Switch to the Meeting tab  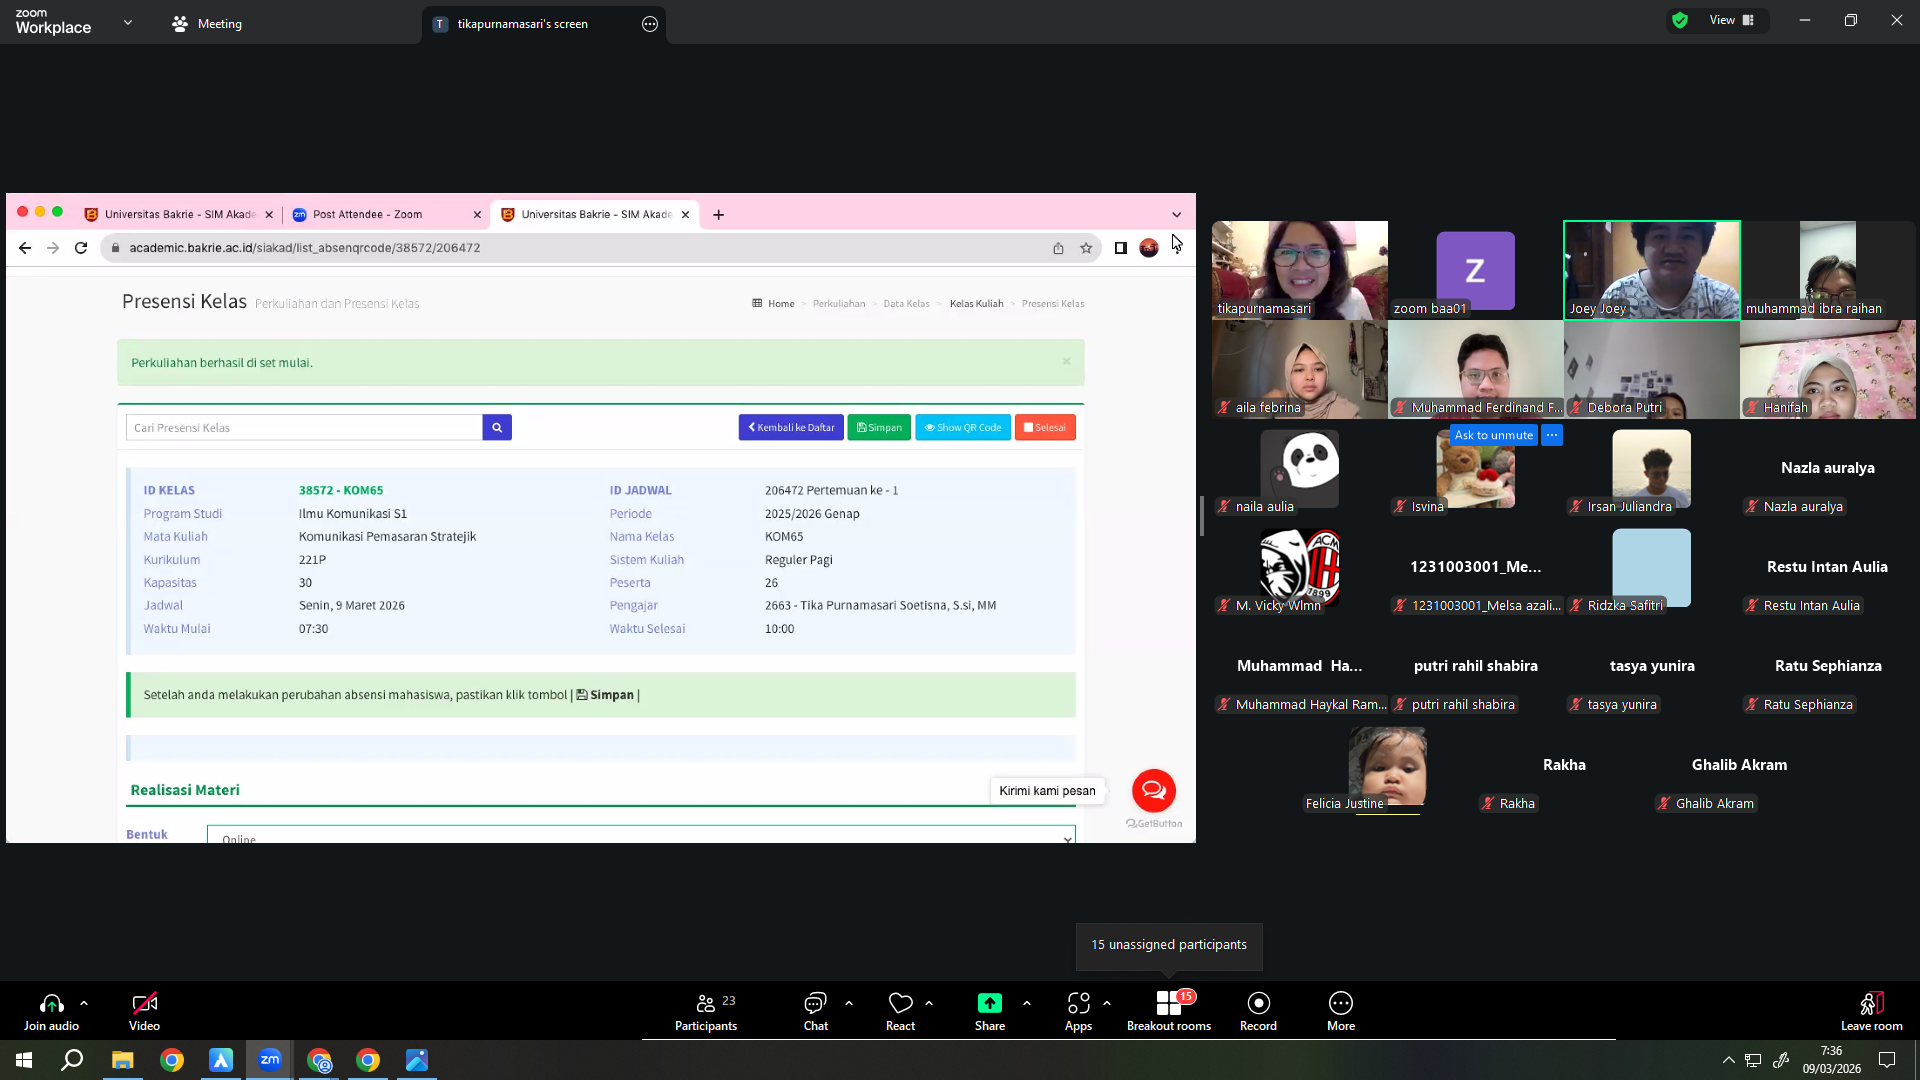click(x=207, y=23)
